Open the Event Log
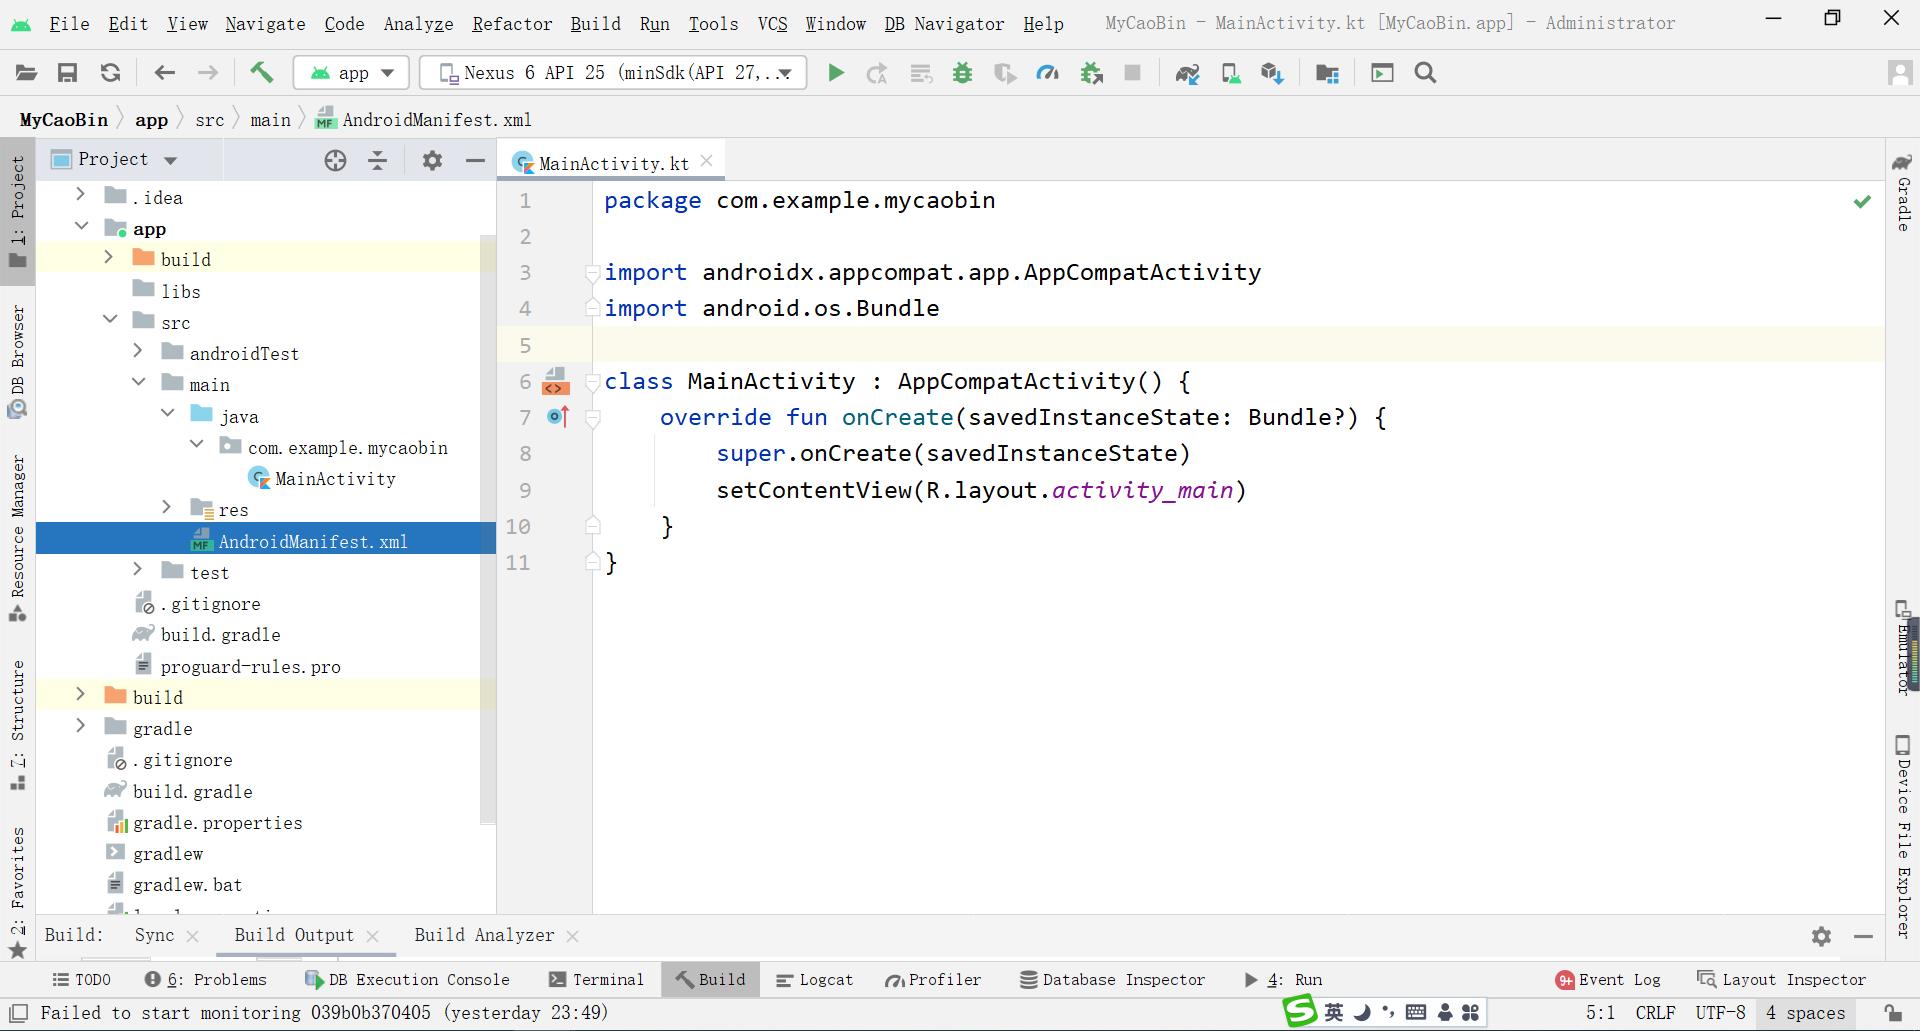1920x1031 pixels. pos(1608,980)
